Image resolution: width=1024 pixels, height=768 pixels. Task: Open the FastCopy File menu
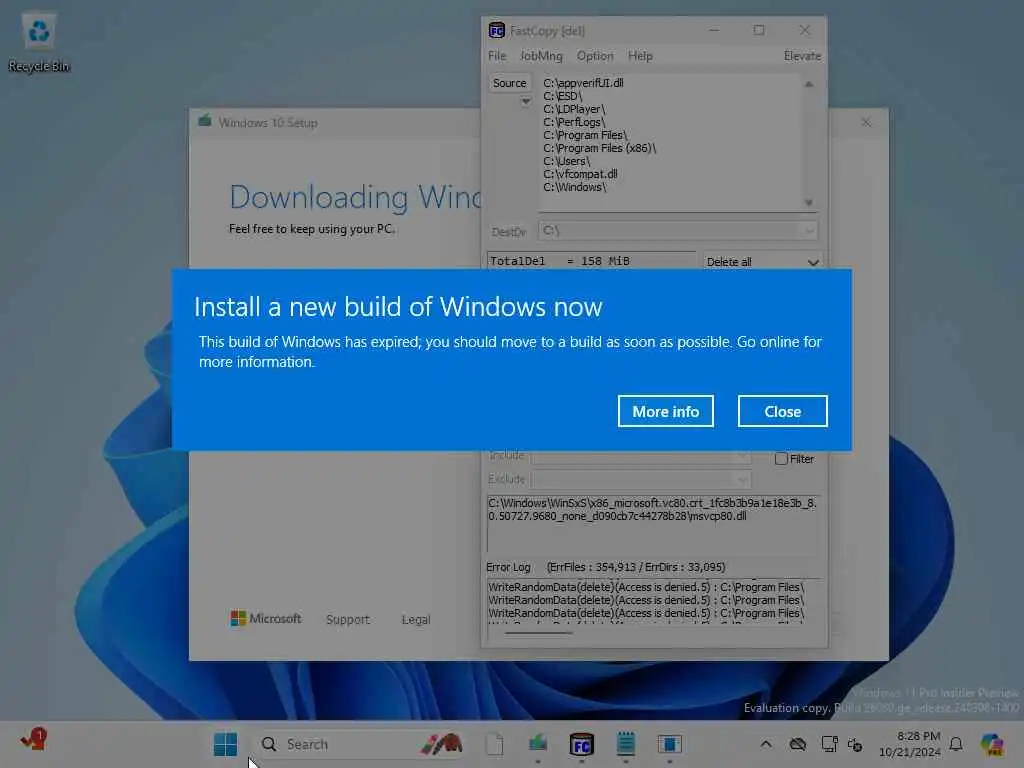(497, 56)
